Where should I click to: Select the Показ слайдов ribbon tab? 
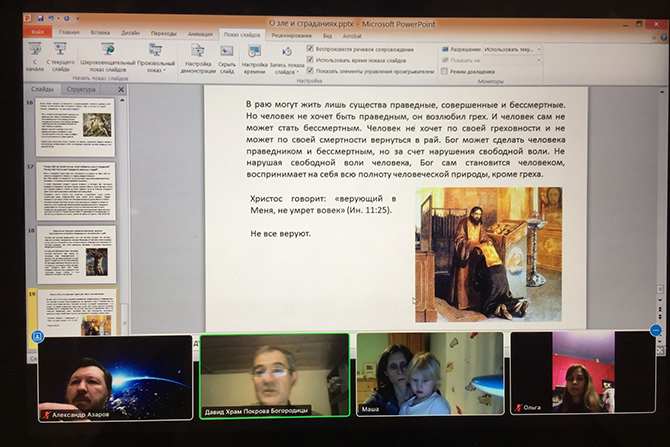242,35
